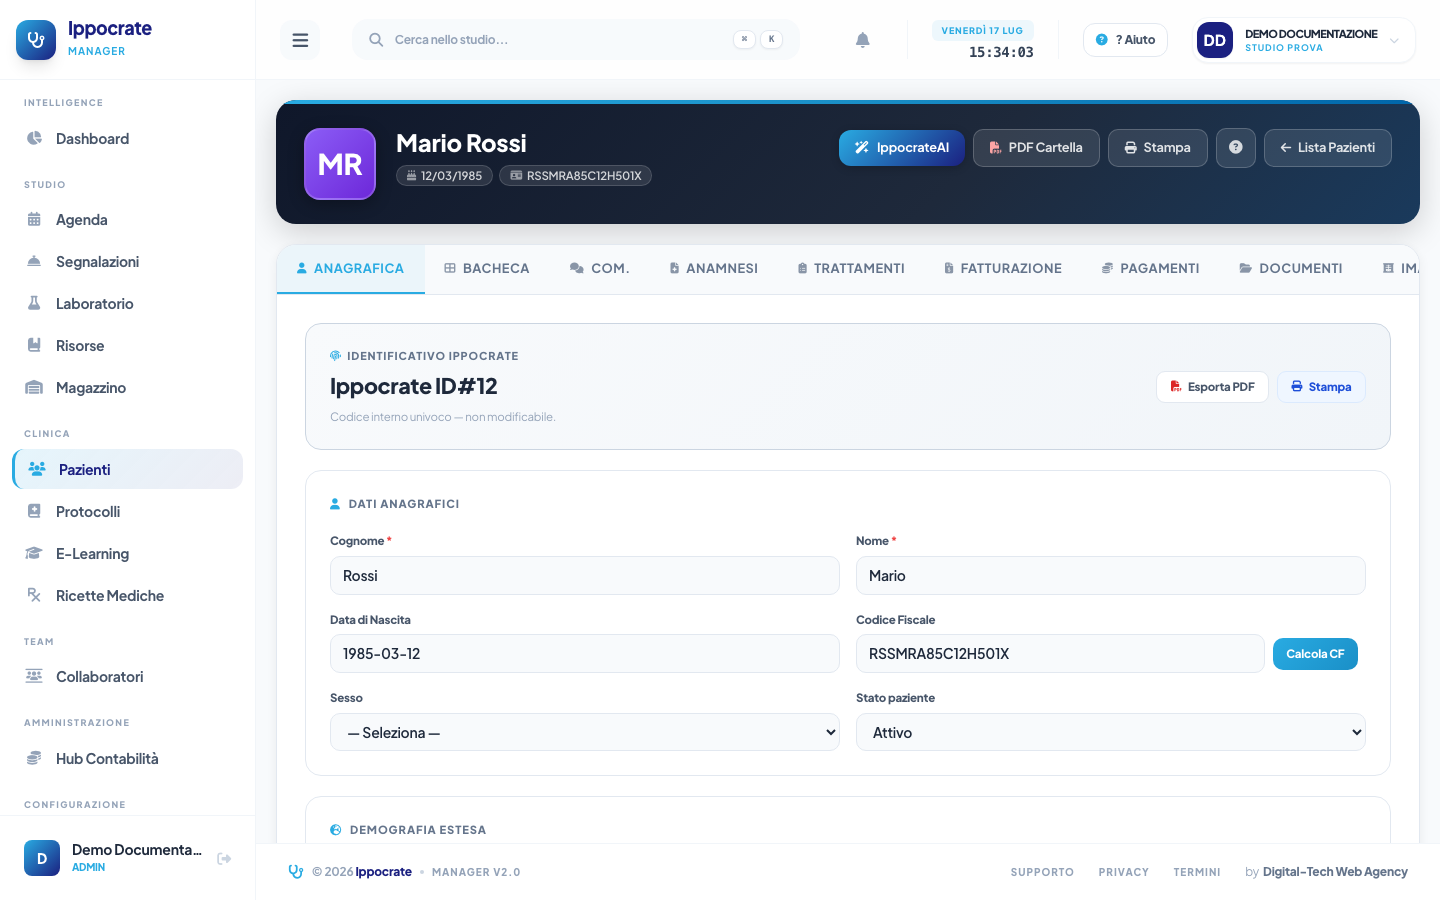The width and height of the screenshot is (1440, 900).
Task: Switch to the Anagrafica tab
Action: point(351,269)
